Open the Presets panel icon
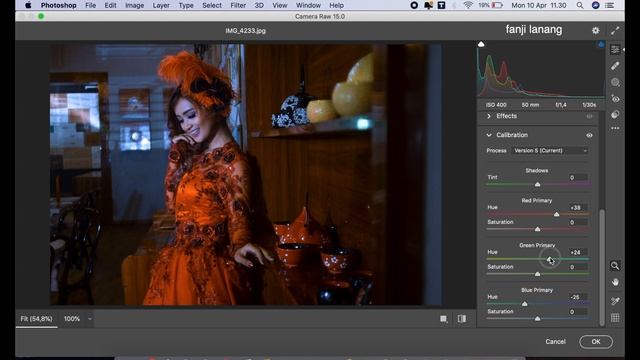This screenshot has width=640, height=360. pos(615,114)
